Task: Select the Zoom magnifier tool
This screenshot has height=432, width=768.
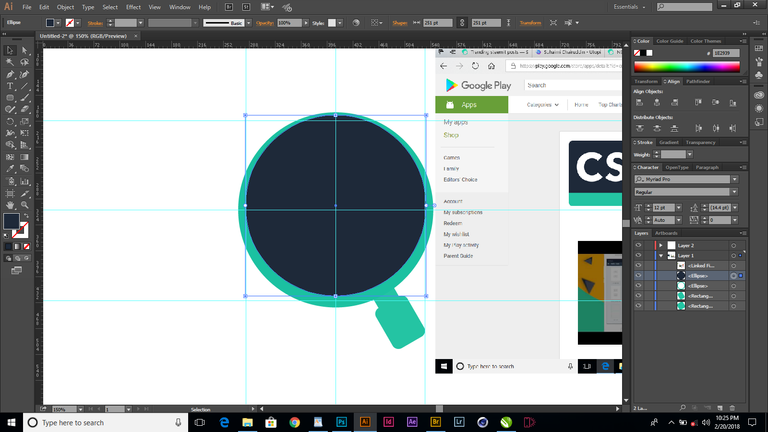Action: pyautogui.click(x=24, y=205)
